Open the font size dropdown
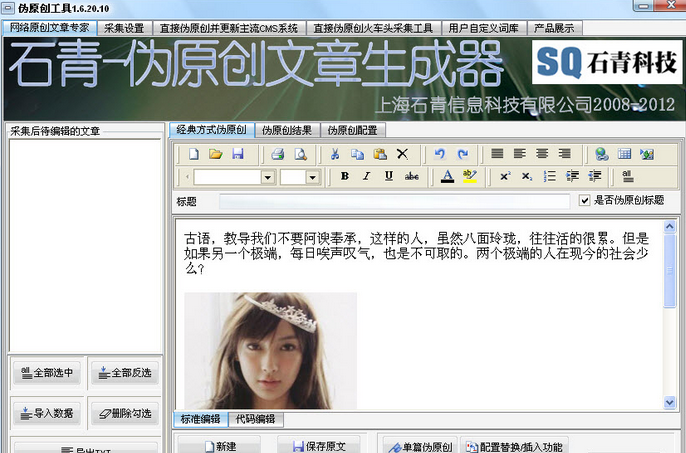Viewport: 686px width, 453px height. point(312,177)
